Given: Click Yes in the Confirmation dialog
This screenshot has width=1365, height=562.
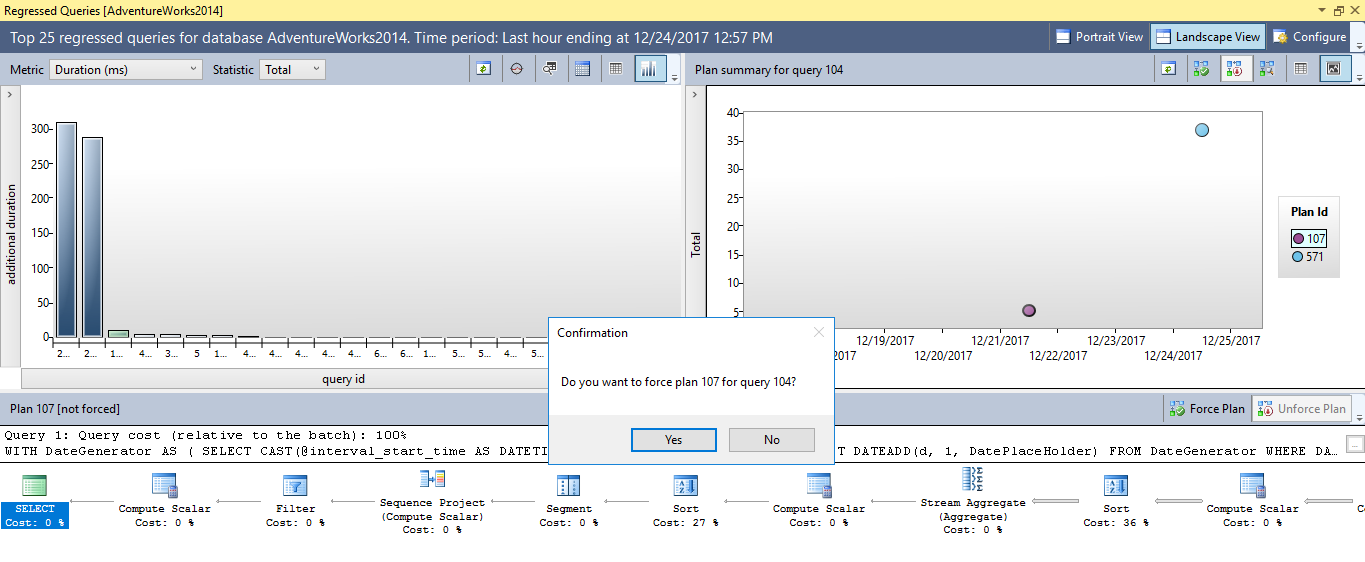Looking at the screenshot, I should pos(674,440).
